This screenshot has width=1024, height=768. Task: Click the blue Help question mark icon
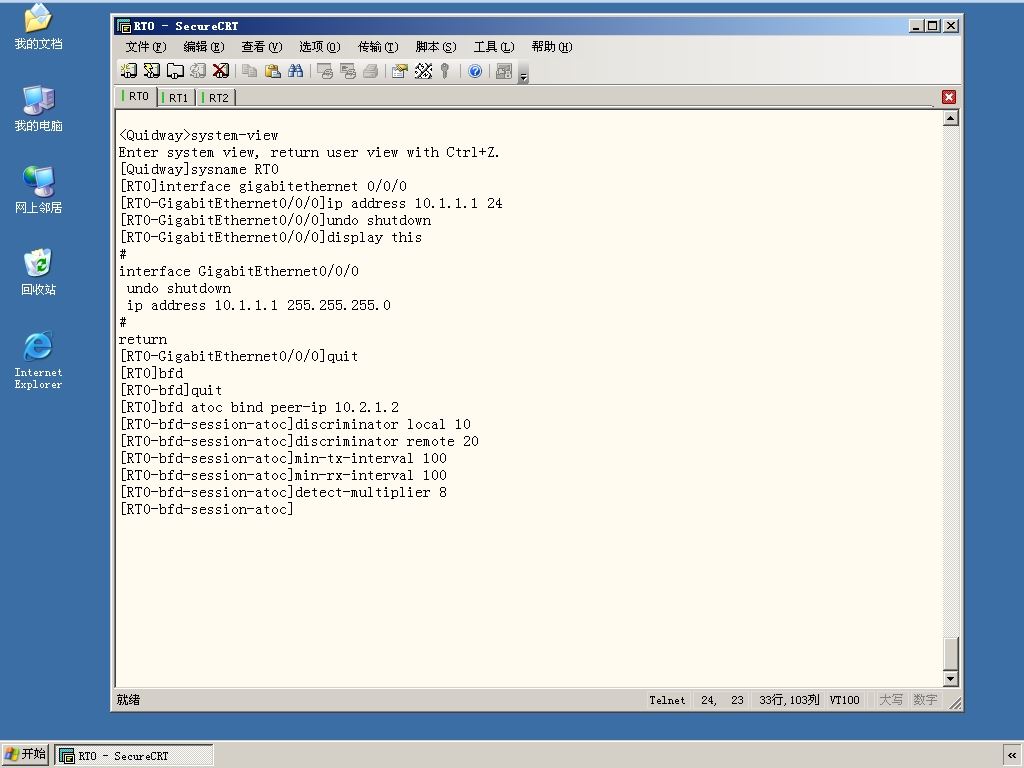coord(475,71)
